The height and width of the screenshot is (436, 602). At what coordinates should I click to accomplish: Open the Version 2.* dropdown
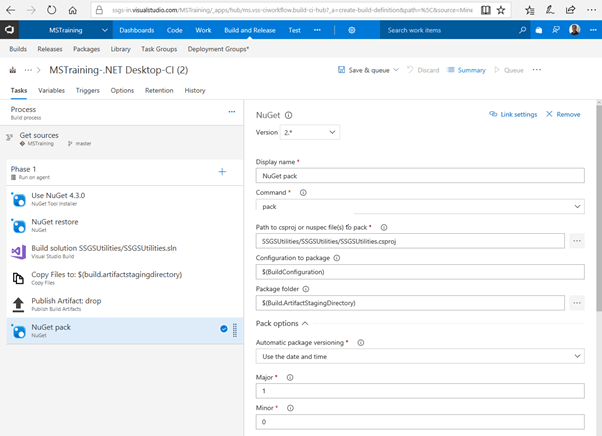tap(310, 132)
